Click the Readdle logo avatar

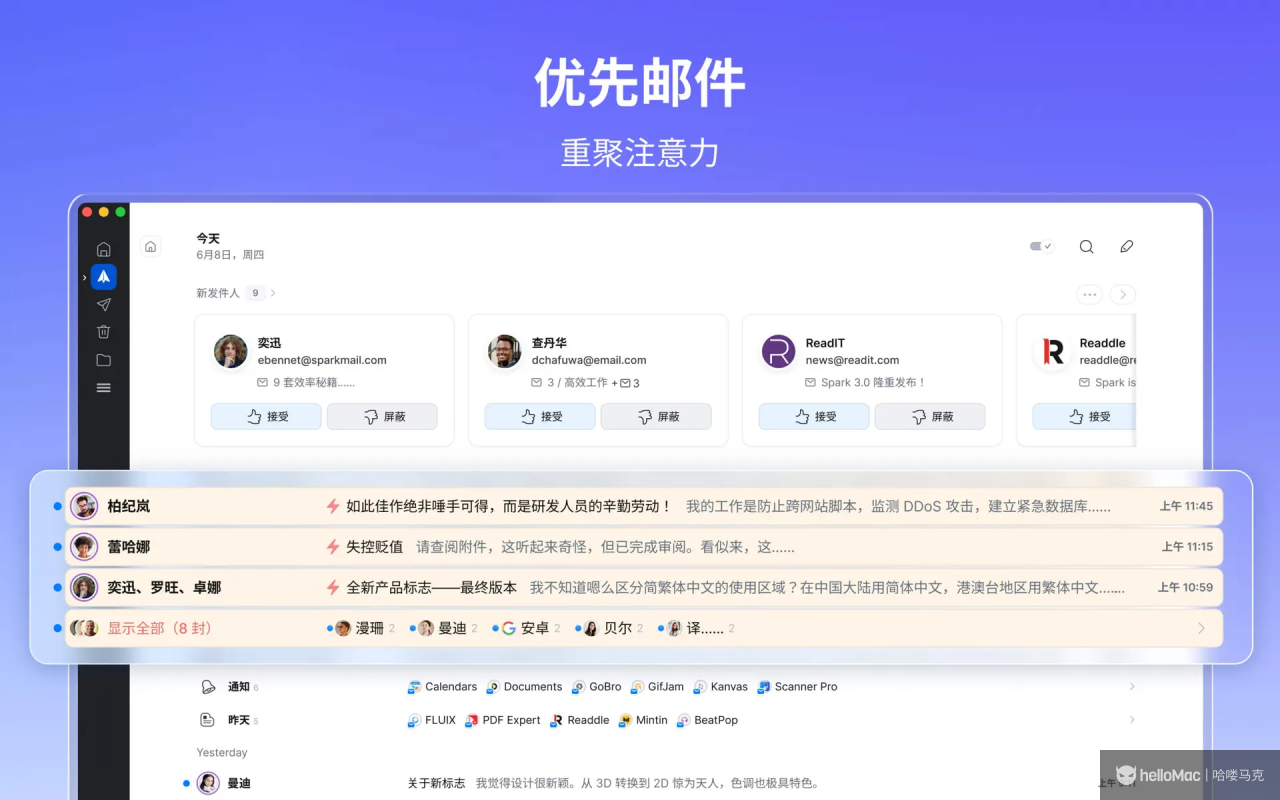1053,351
